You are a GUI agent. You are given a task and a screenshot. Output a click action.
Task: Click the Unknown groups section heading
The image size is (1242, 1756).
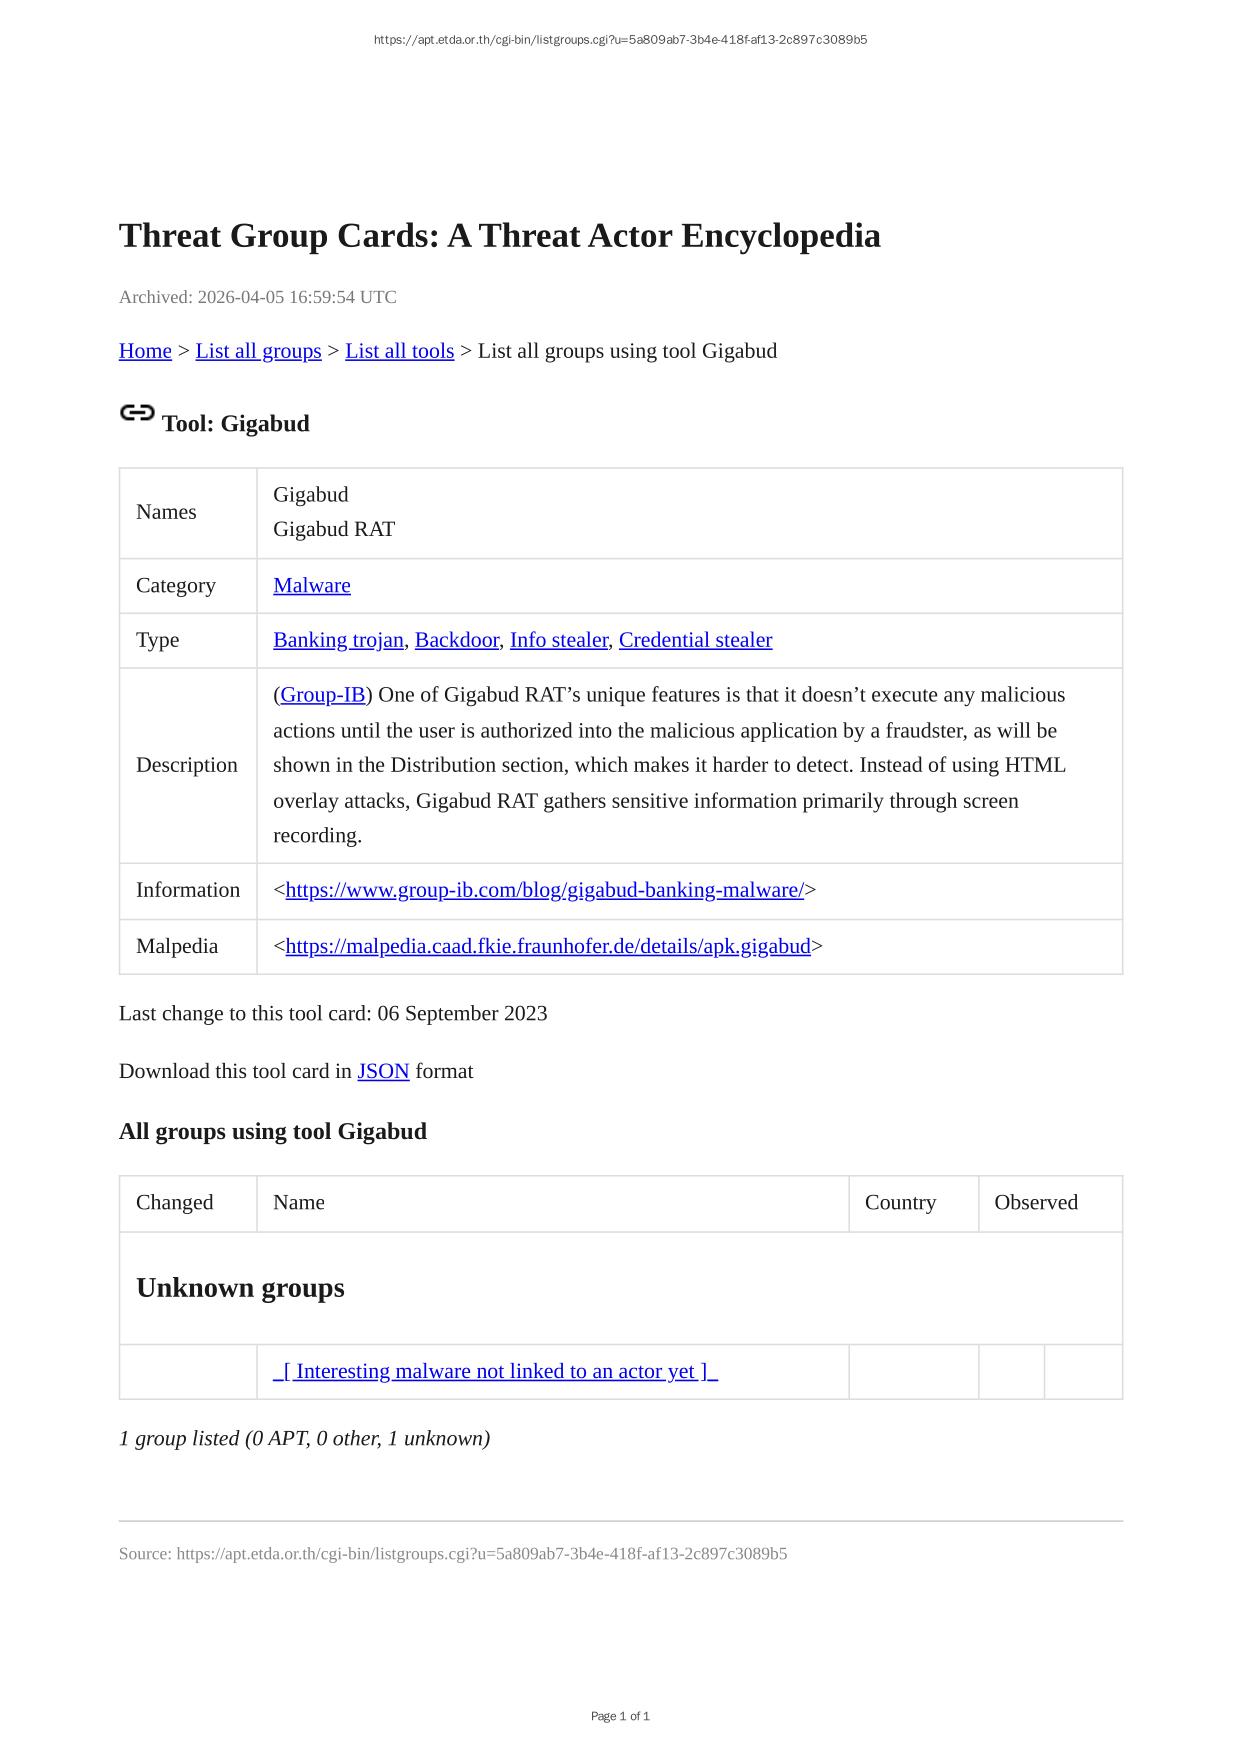tap(240, 1288)
